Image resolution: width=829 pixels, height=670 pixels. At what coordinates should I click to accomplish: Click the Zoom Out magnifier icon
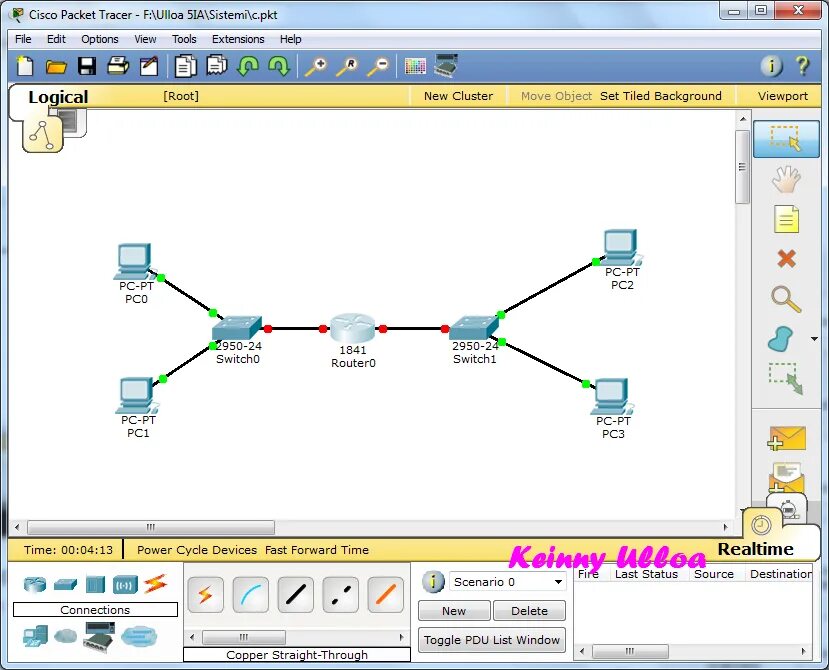click(x=379, y=66)
